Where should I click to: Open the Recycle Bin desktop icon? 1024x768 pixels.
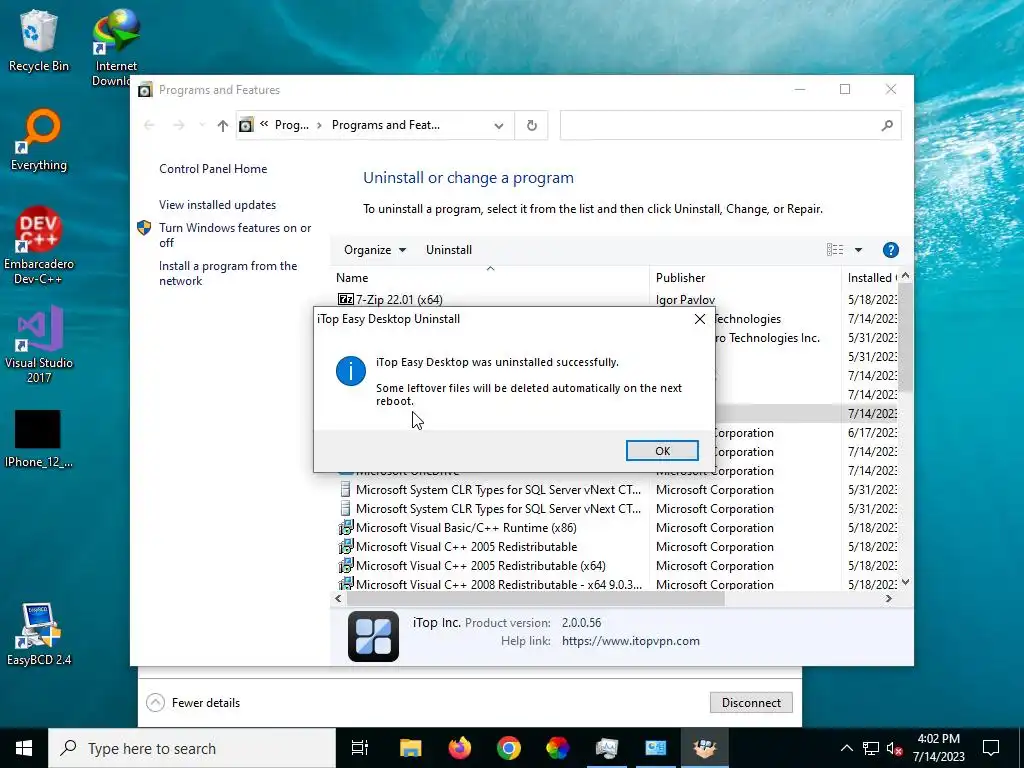[x=39, y=40]
